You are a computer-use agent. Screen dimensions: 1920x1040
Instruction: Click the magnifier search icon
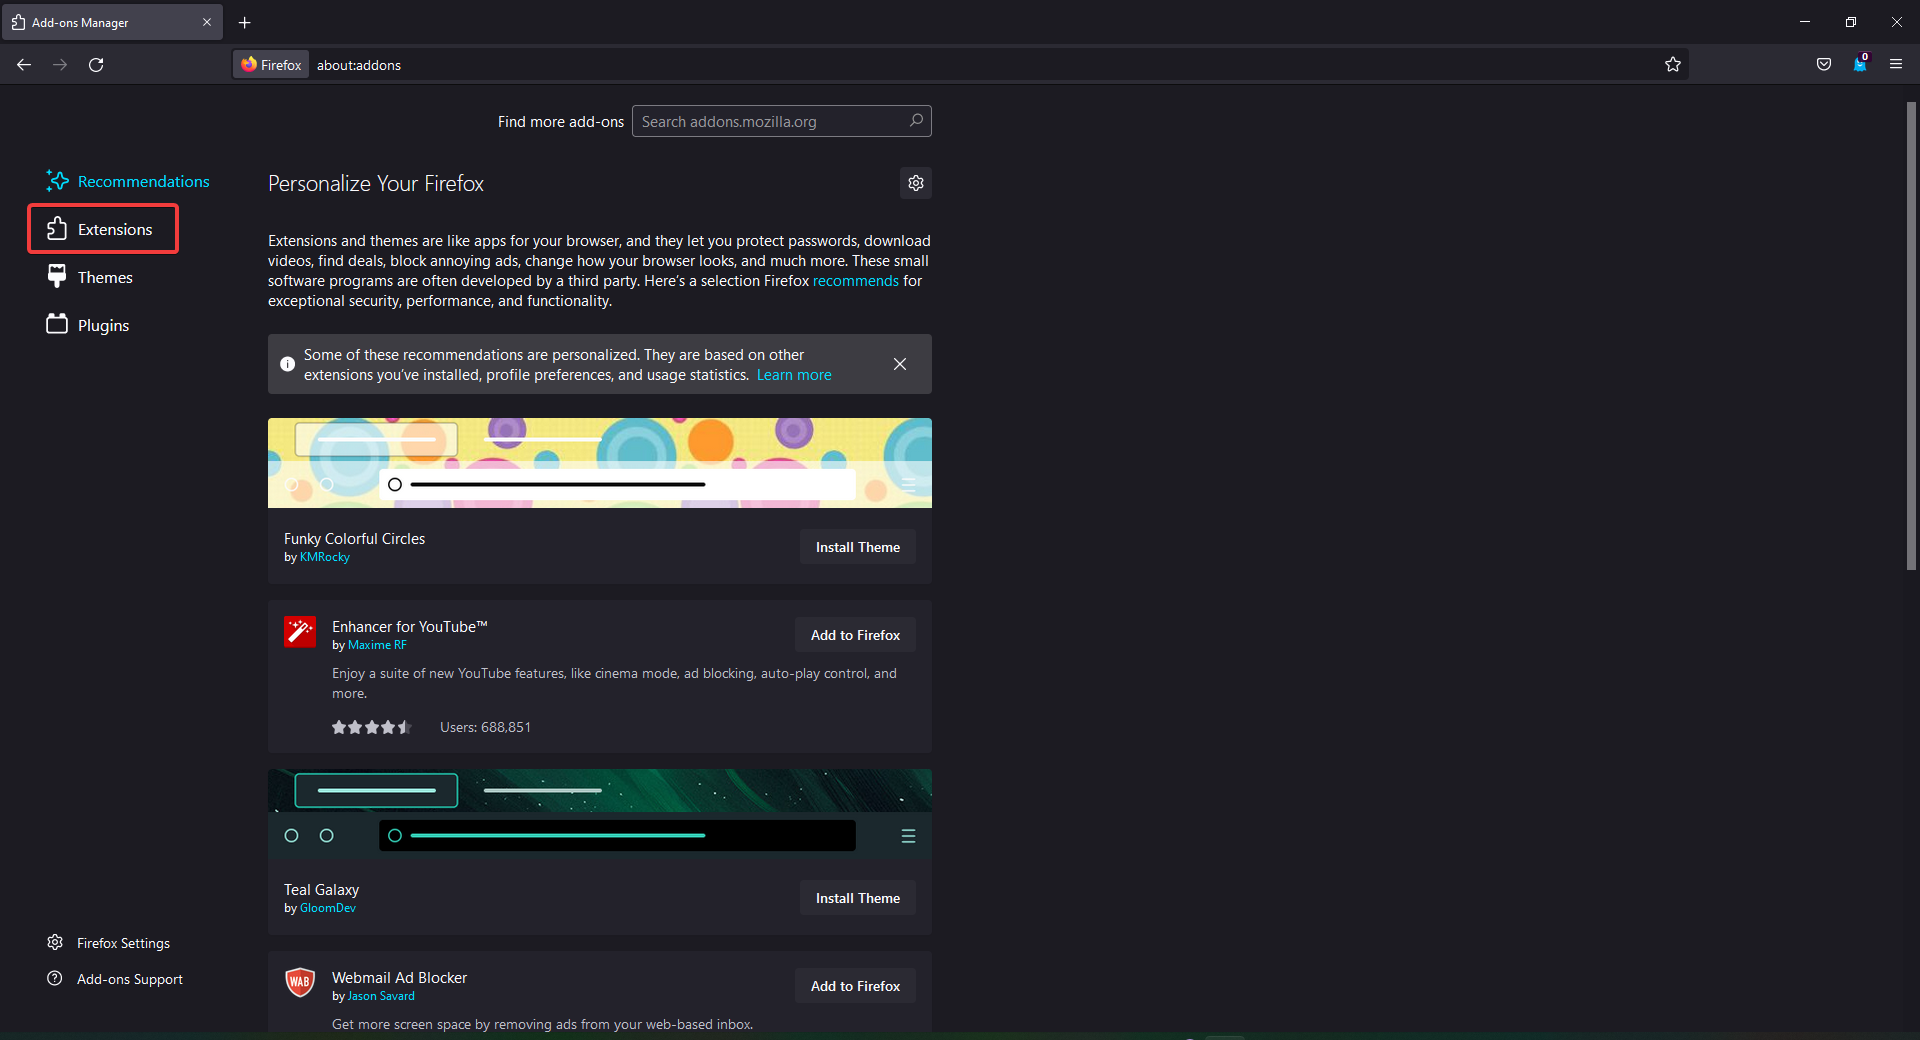coord(916,121)
